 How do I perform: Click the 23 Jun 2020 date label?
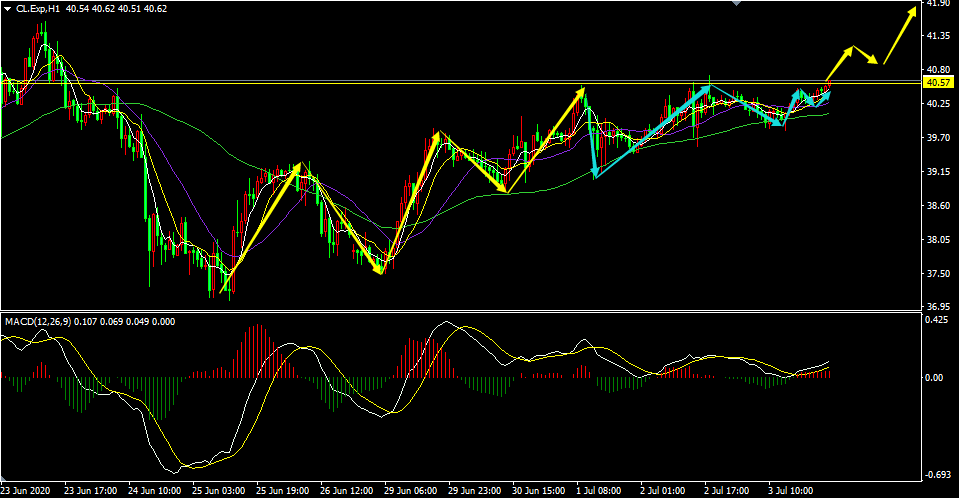coord(25,491)
